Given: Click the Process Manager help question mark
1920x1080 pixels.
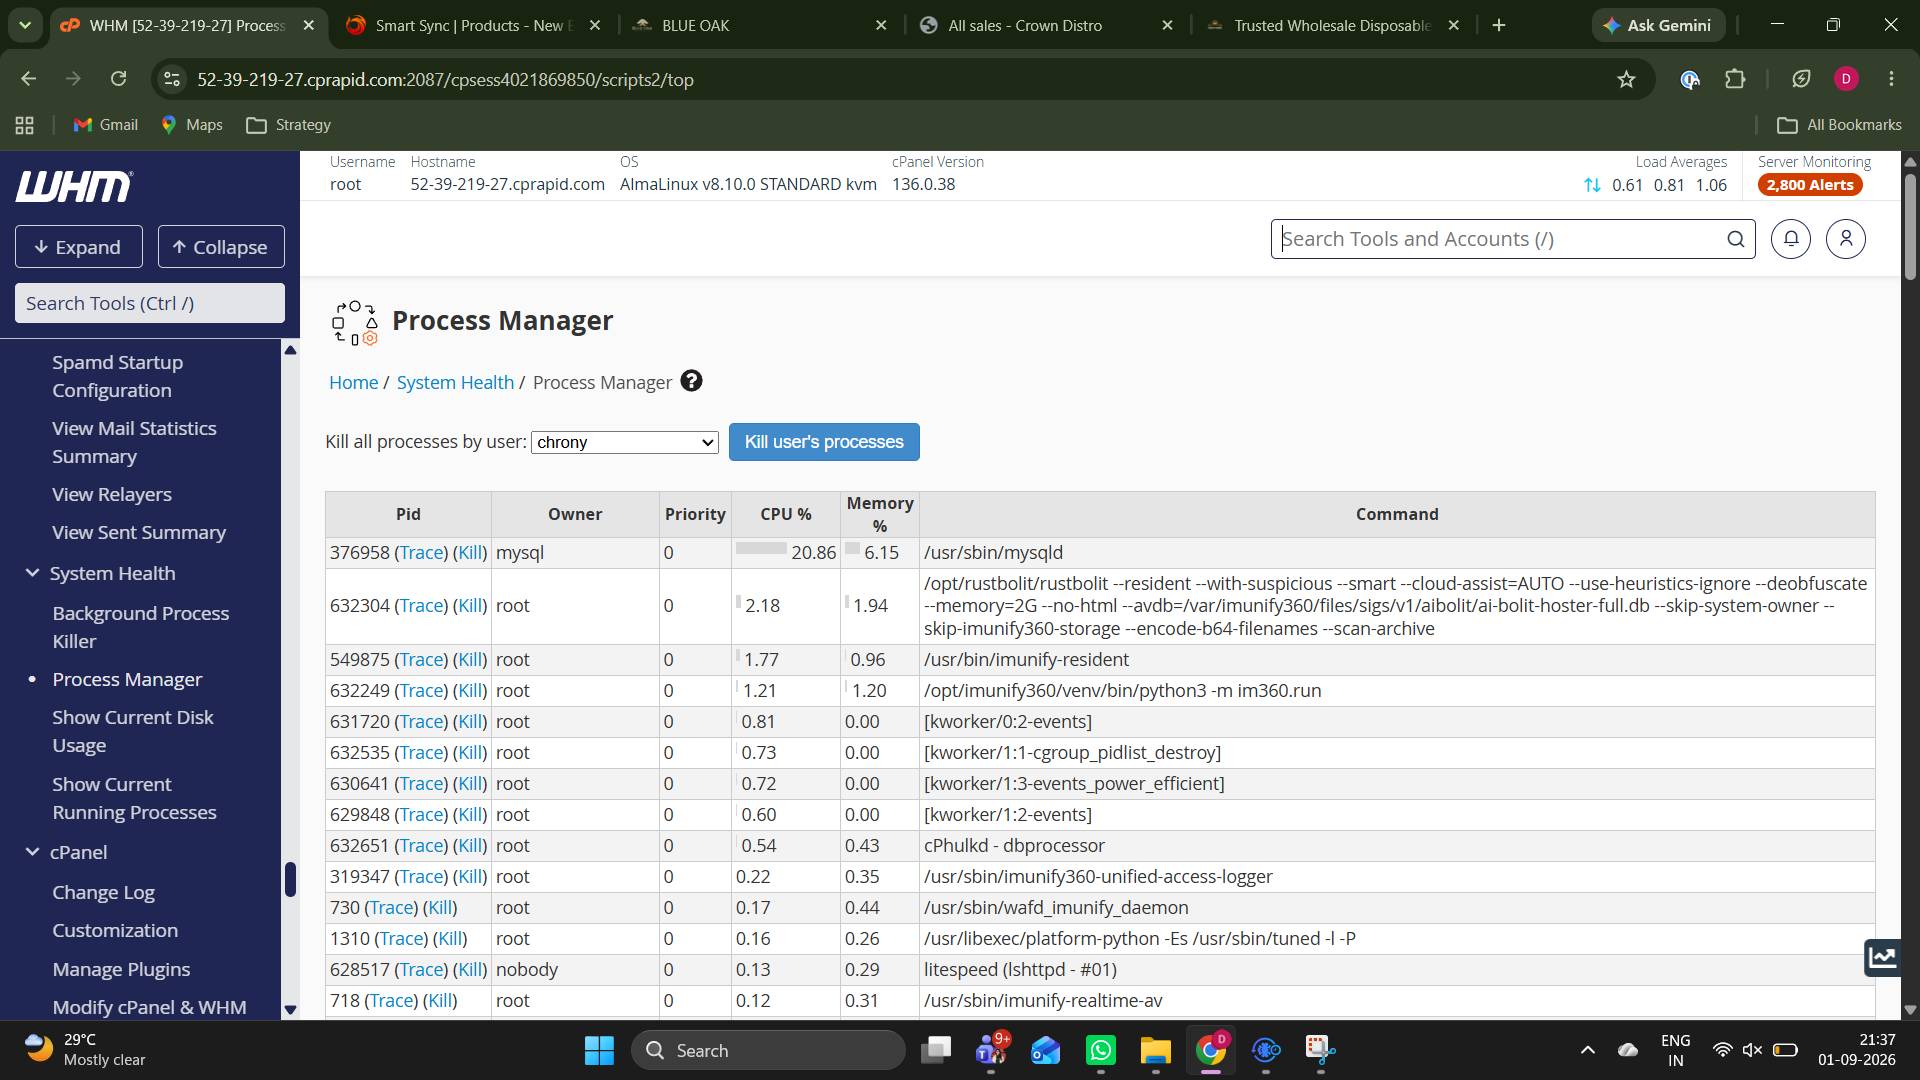Looking at the screenshot, I should pyautogui.click(x=691, y=381).
